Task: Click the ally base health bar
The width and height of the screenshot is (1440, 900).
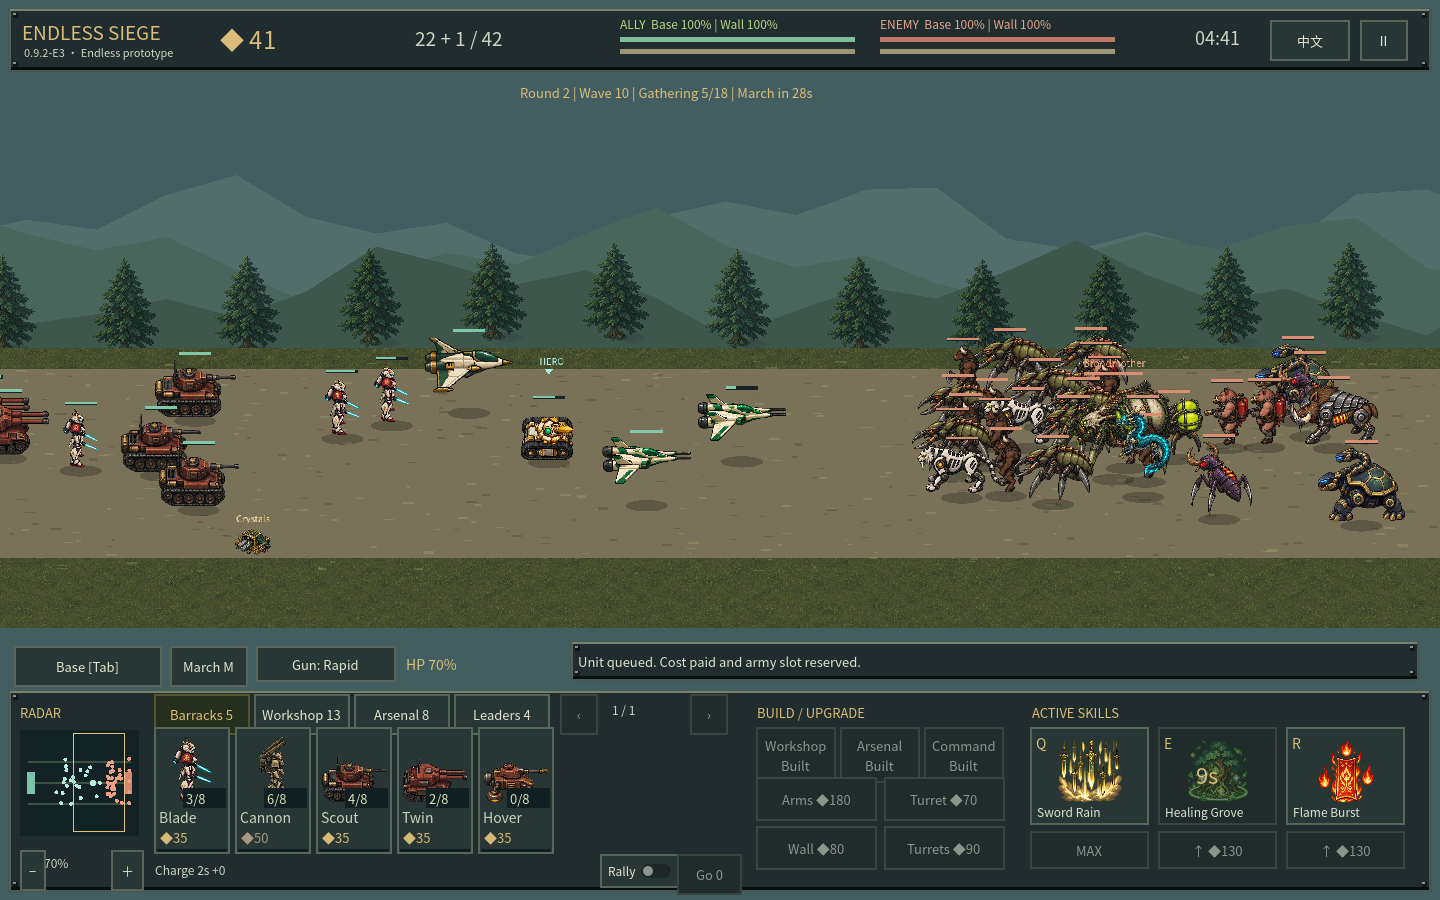Action: pos(737,40)
